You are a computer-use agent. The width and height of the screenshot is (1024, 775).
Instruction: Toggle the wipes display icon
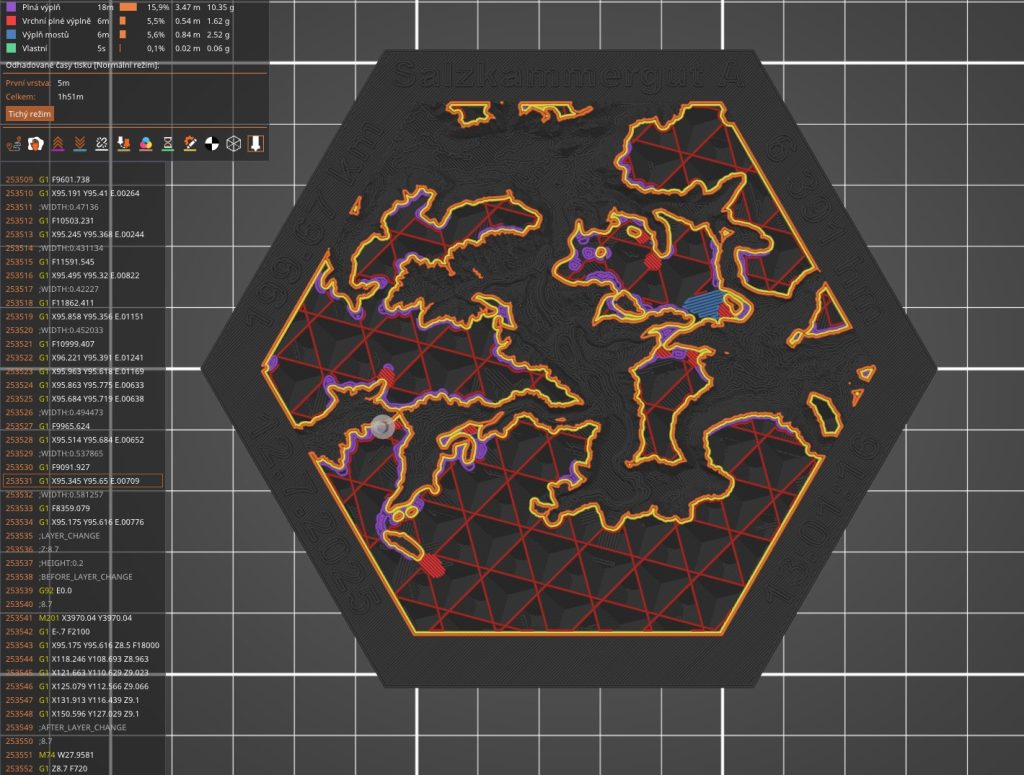35,145
